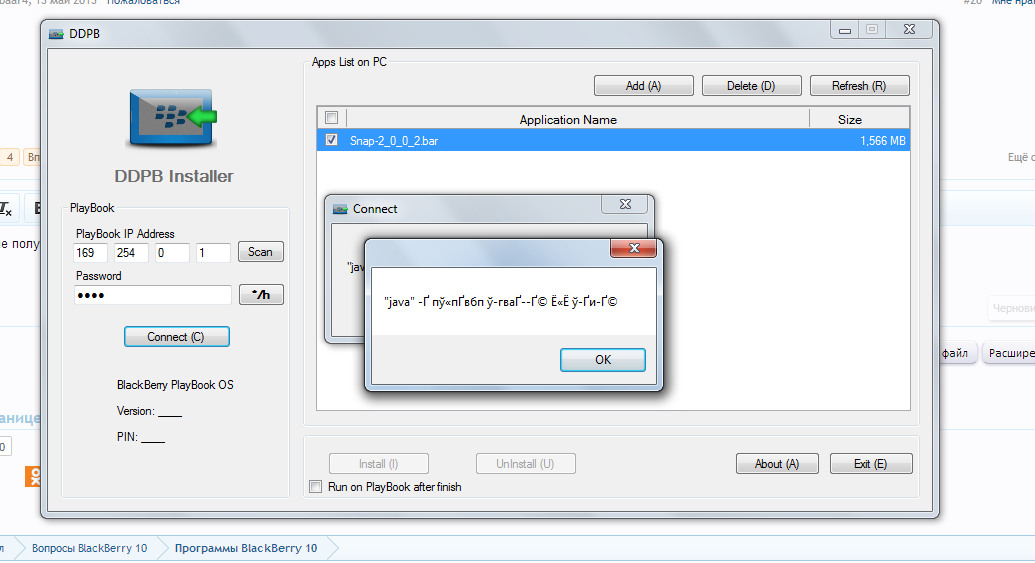The height and width of the screenshot is (563, 1035).
Task: Click OK in the error dialog
Action: tap(603, 360)
